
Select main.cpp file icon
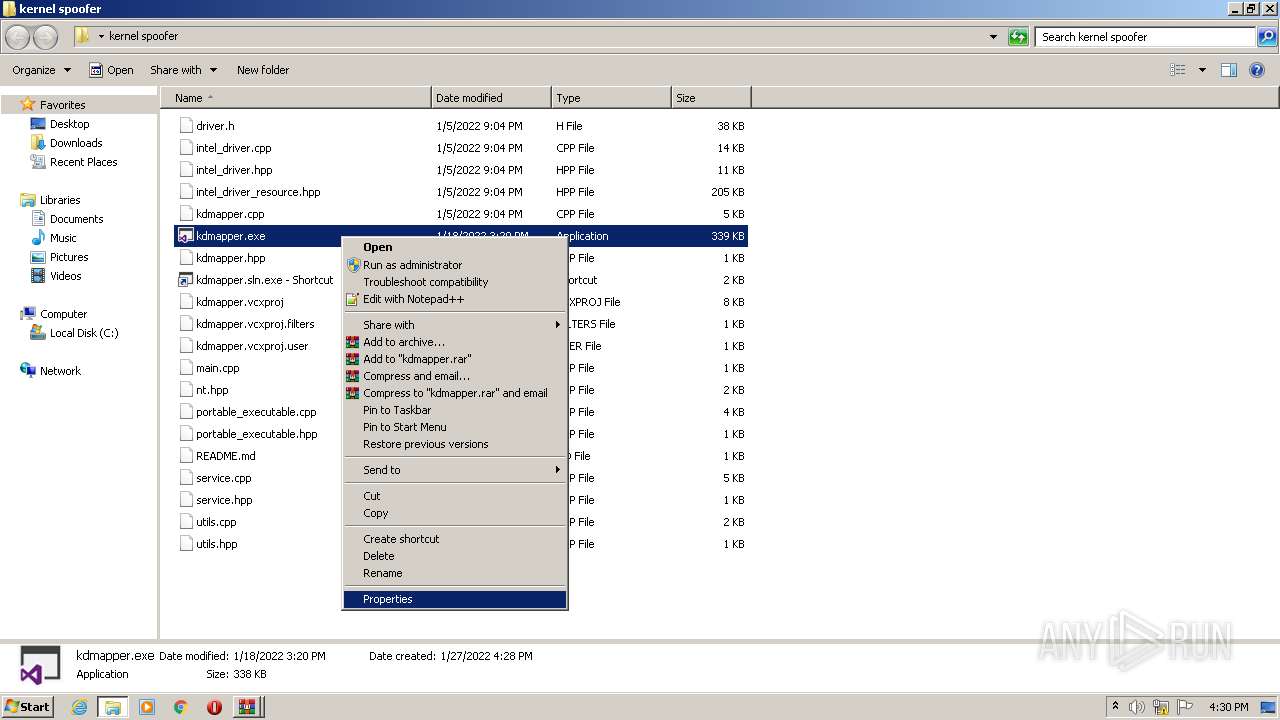tap(186, 368)
